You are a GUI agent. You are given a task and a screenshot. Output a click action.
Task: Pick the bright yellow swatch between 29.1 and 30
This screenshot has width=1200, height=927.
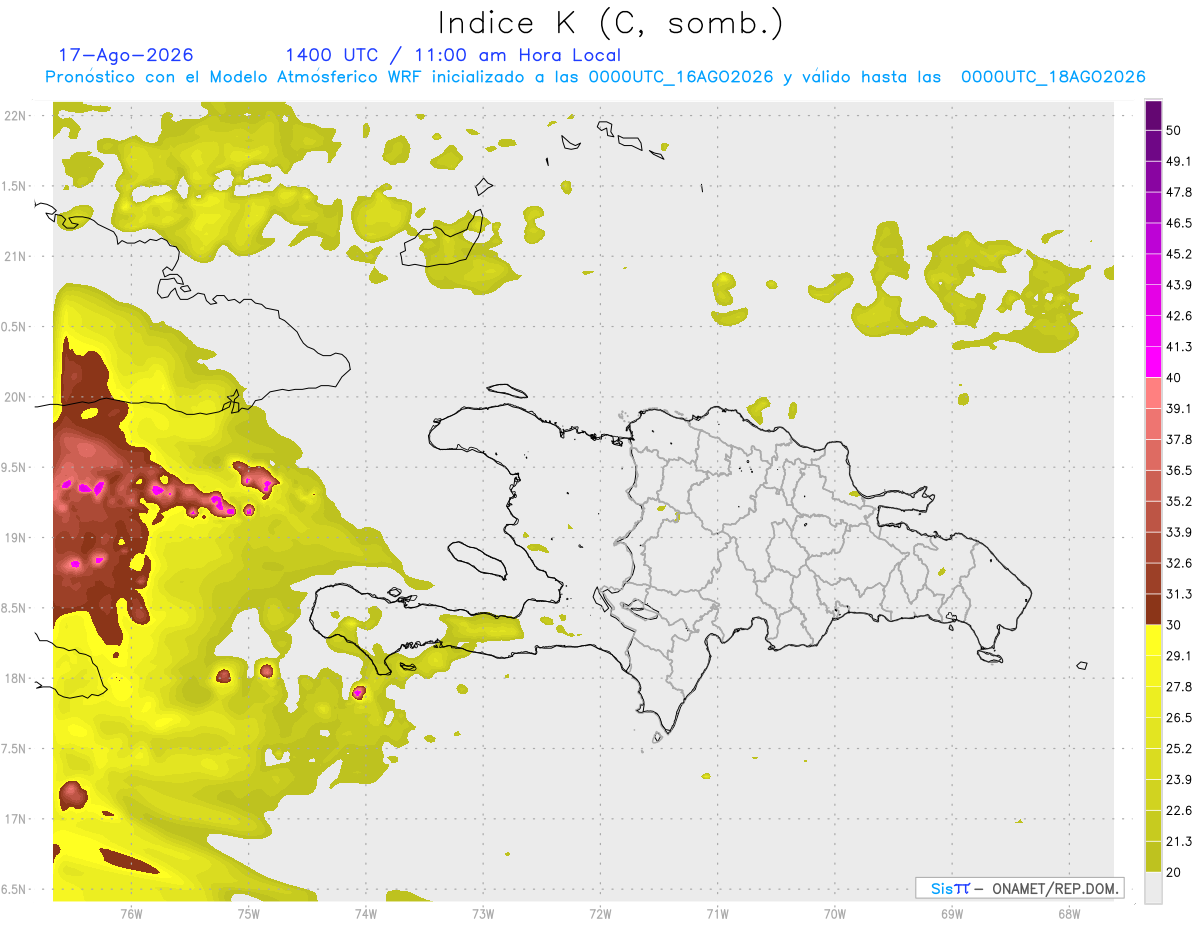click(x=1154, y=641)
